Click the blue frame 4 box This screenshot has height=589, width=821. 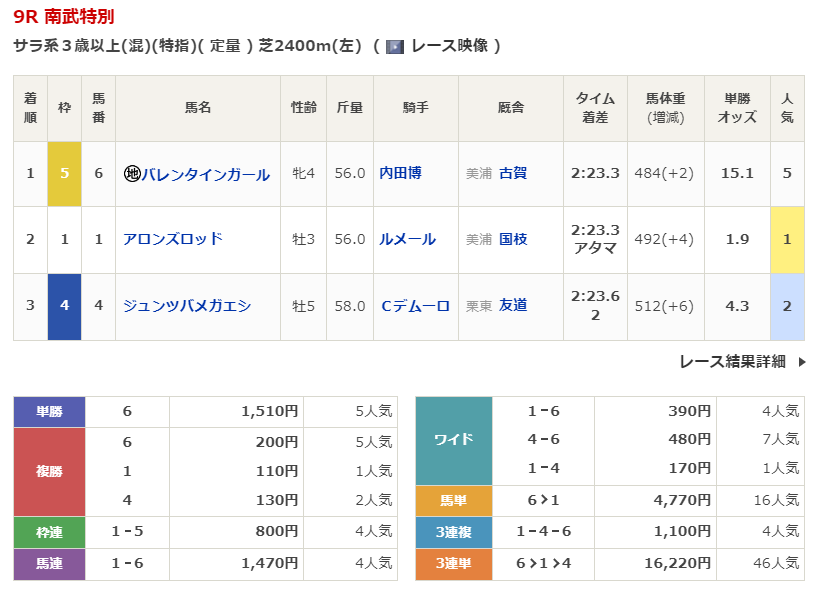pos(64,306)
